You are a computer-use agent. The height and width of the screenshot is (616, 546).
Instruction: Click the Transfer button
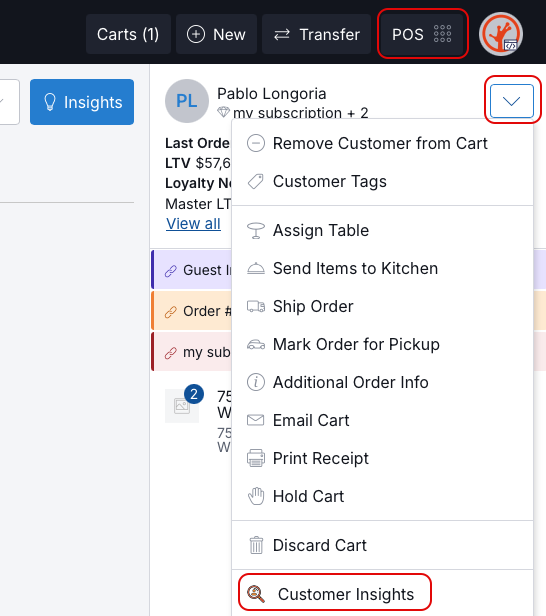tap(317, 34)
